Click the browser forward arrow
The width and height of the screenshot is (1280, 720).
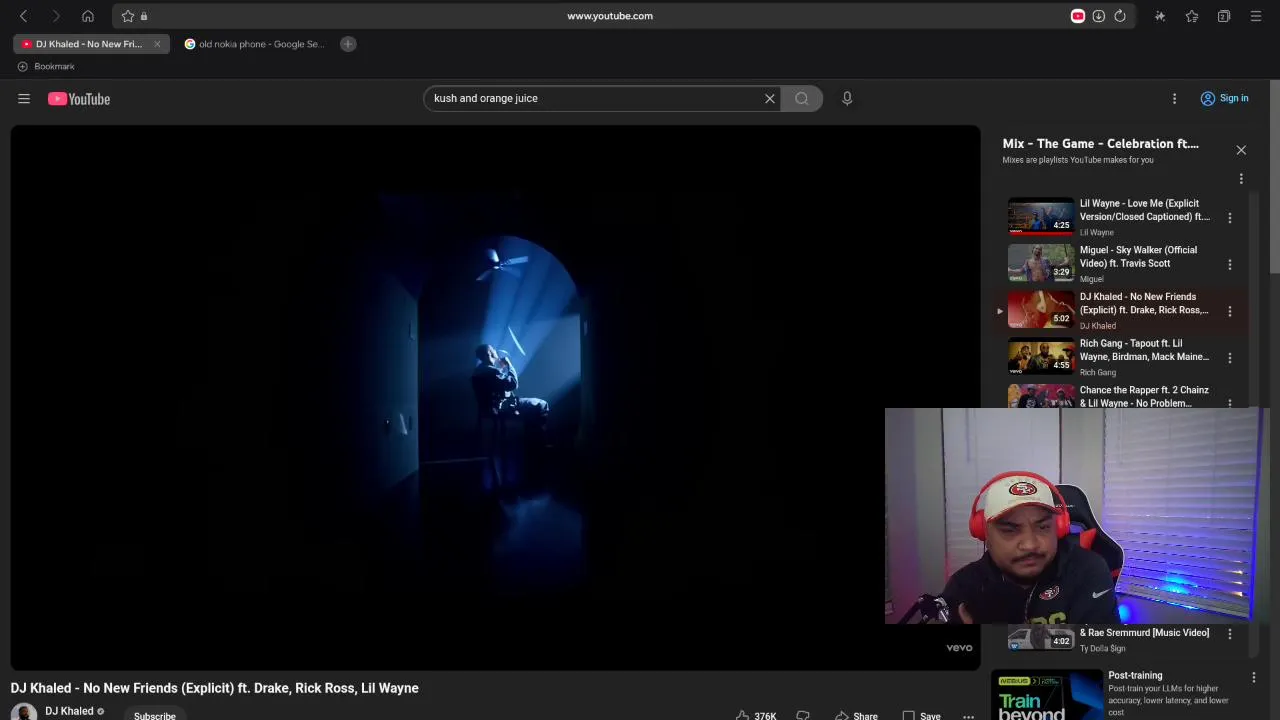56,16
